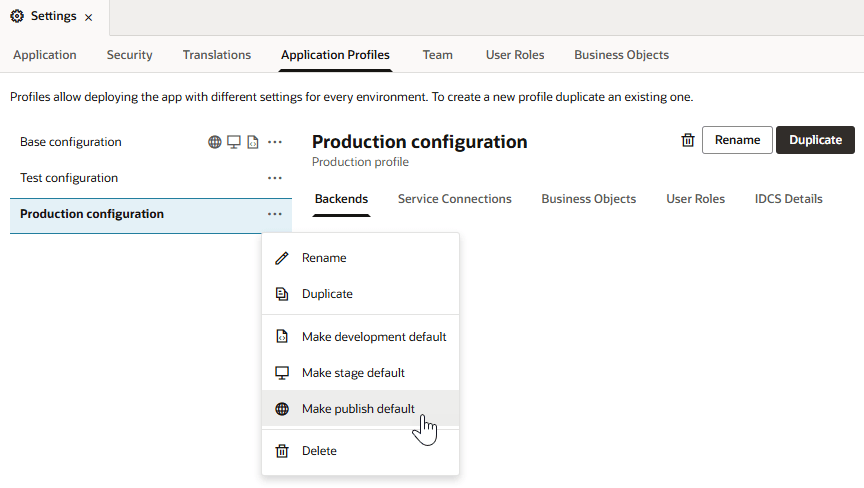Click the development default file icon in menu
Screen dimensions: 864x488
click(282, 337)
